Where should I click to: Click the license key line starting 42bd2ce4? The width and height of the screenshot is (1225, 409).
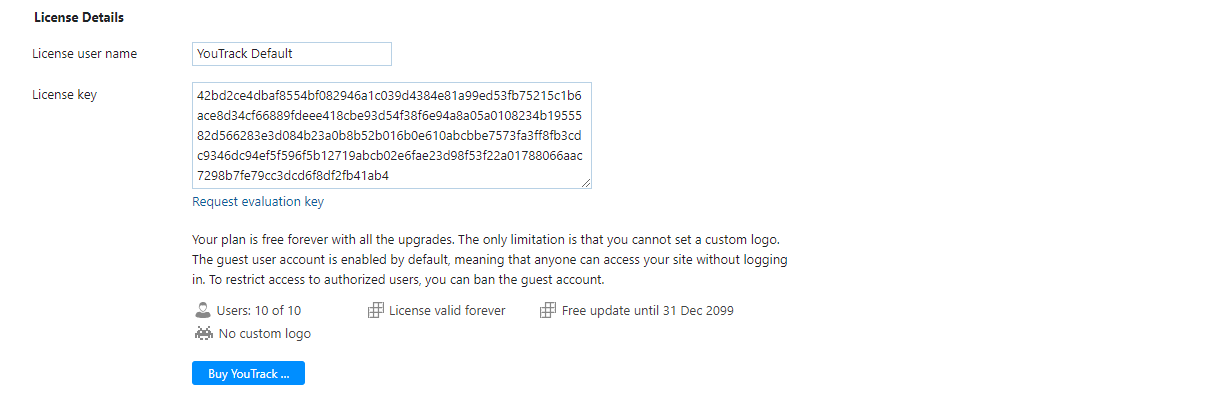pos(389,96)
